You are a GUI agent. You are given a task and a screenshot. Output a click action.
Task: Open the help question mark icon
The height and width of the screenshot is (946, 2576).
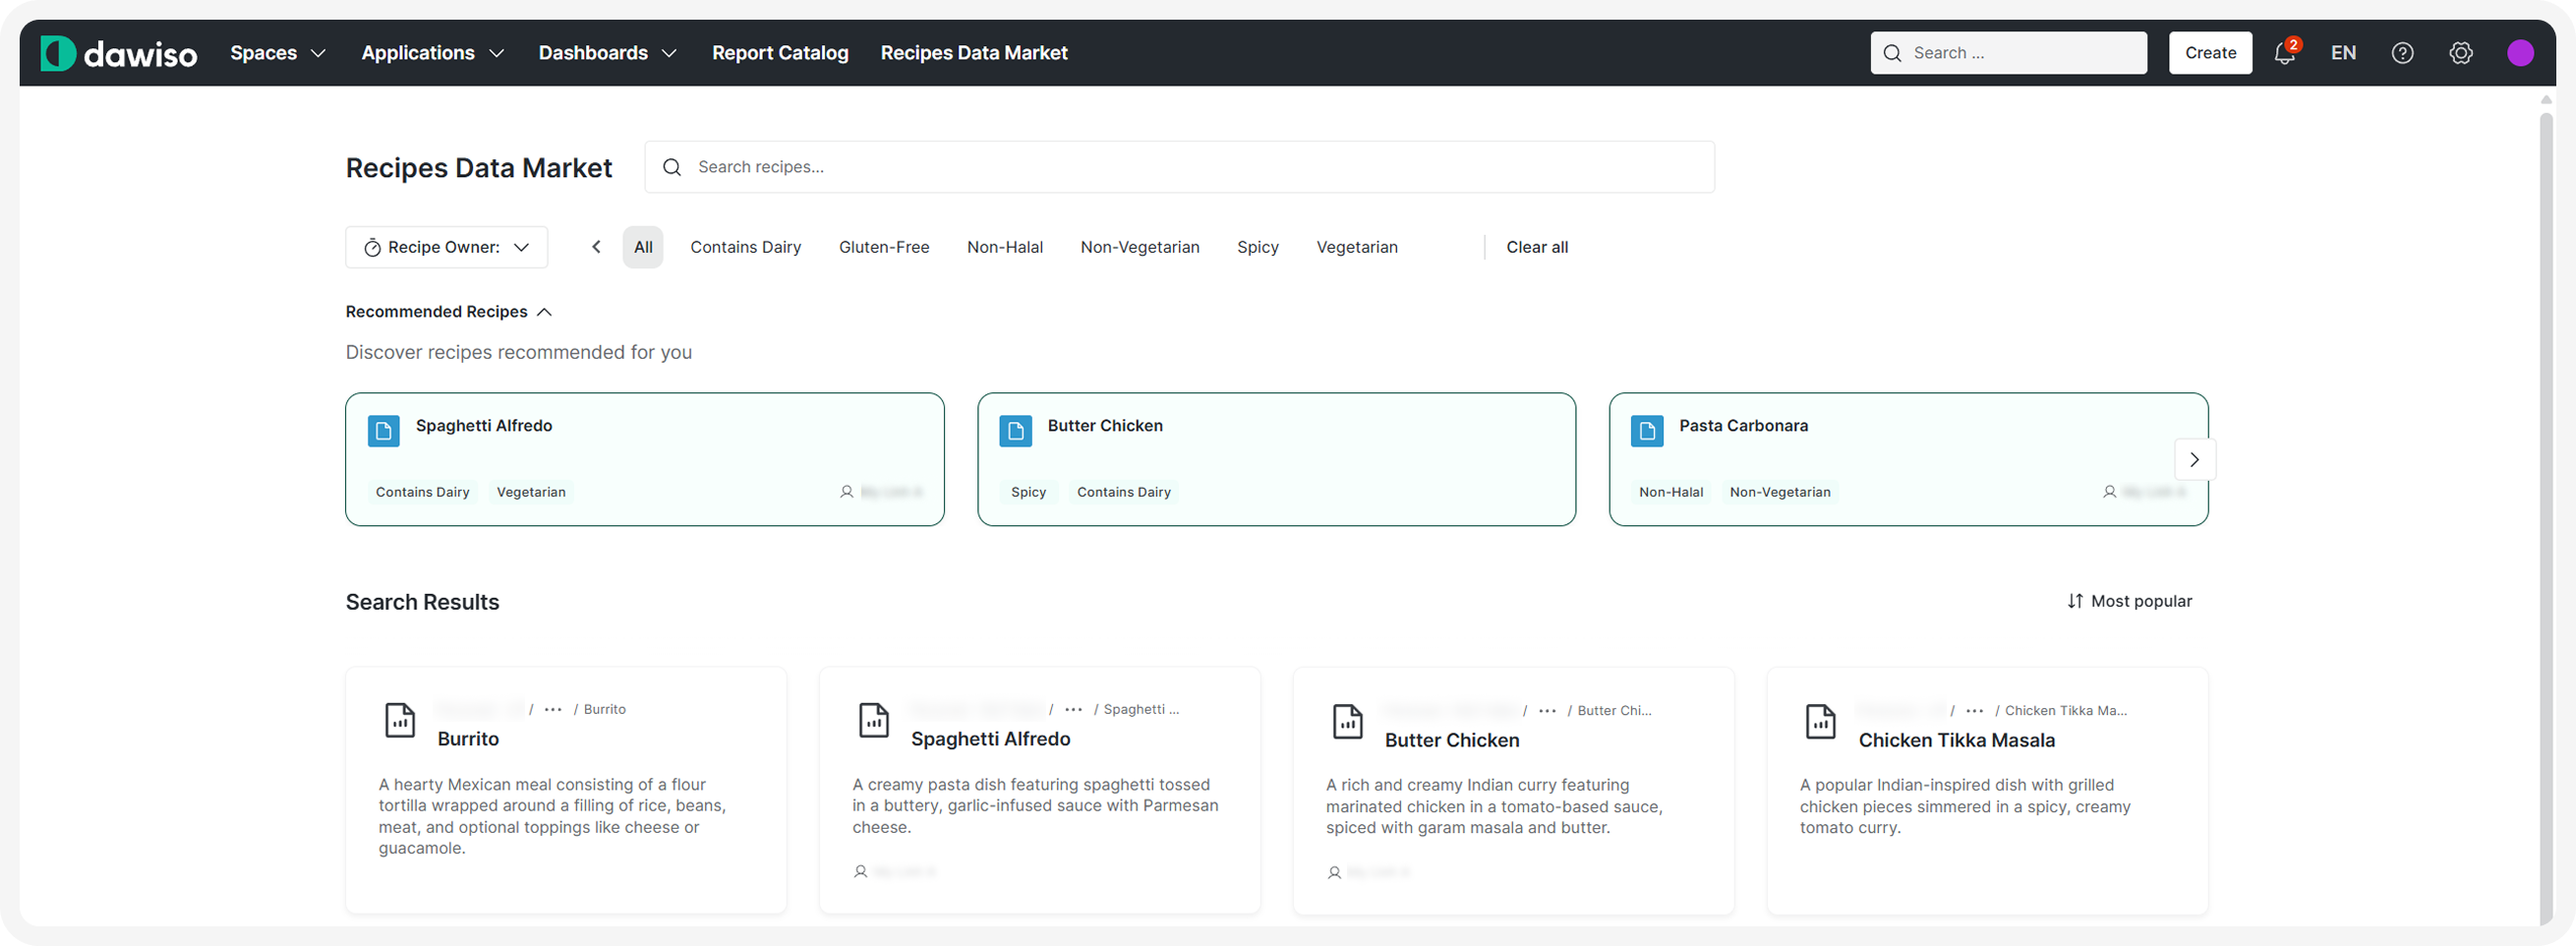click(x=2402, y=53)
